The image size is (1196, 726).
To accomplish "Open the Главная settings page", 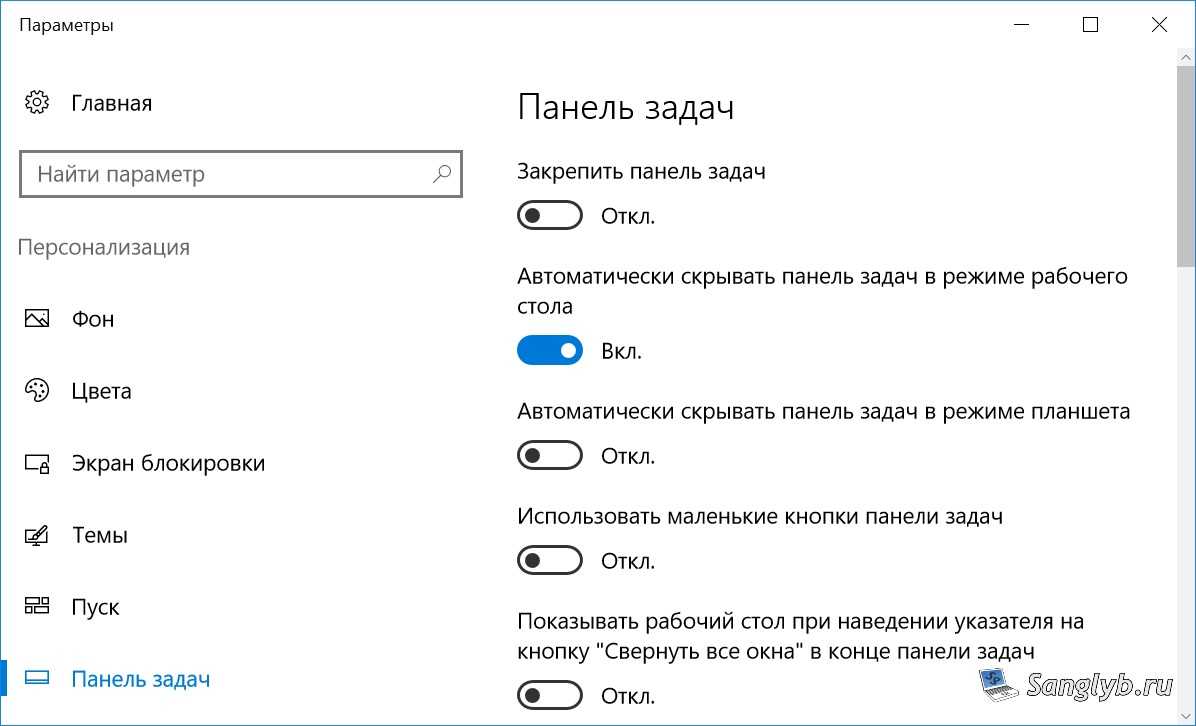I will coord(111,103).
